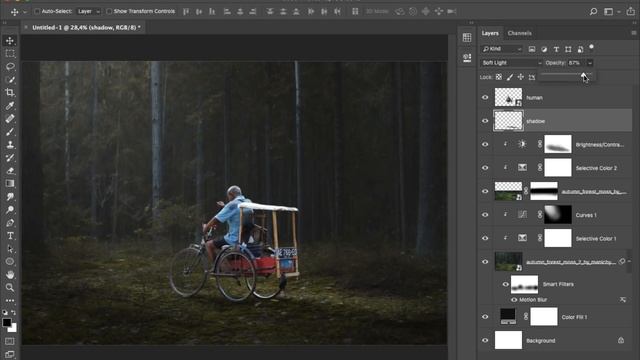Hide the Brightness/Contrast adjustment layer

coord(485,144)
